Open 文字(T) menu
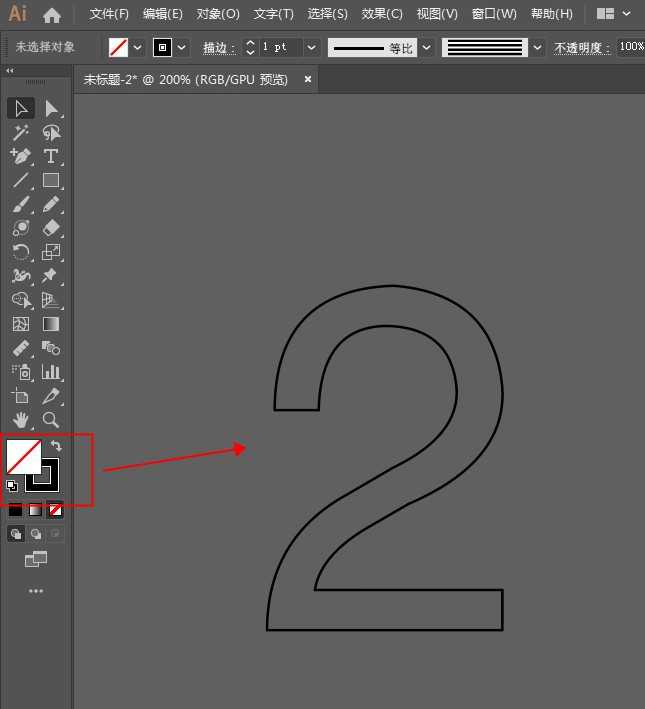 tap(274, 14)
